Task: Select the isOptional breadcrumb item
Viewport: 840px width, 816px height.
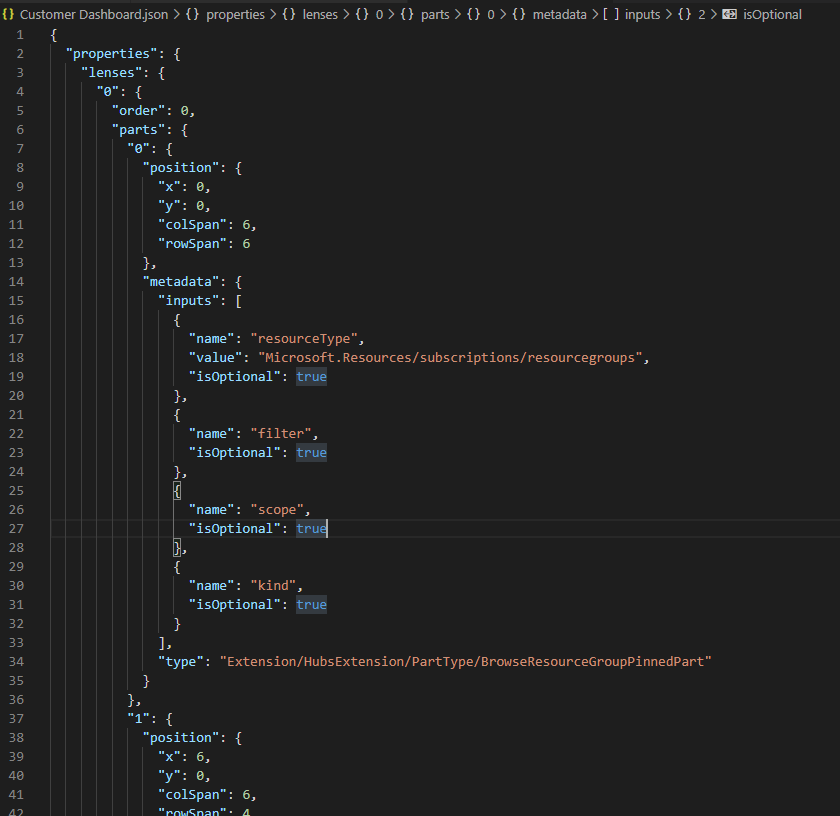Action: [x=772, y=15]
